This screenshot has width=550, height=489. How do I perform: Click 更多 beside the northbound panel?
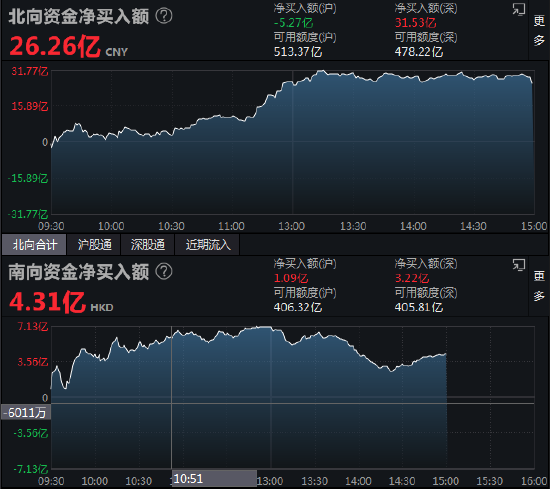pos(539,31)
